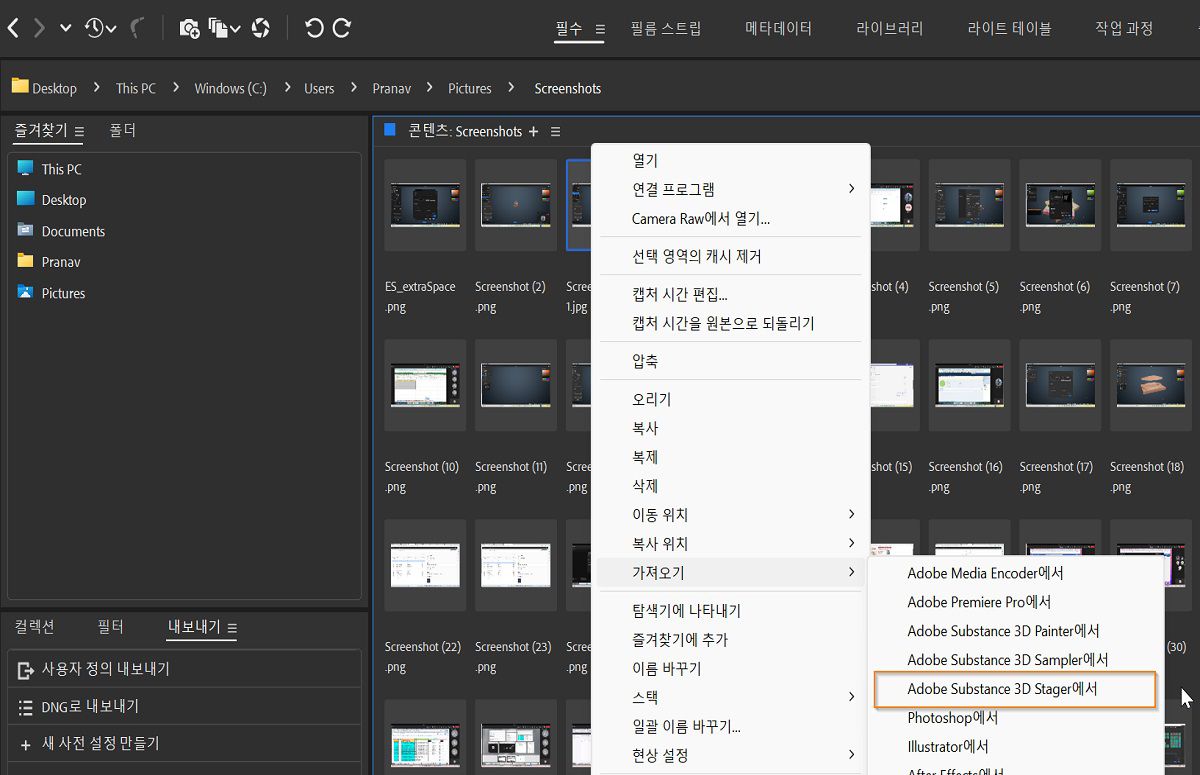Click DNG로 내보내기 preset
Screen dimensions: 1200x775
click(x=184, y=706)
